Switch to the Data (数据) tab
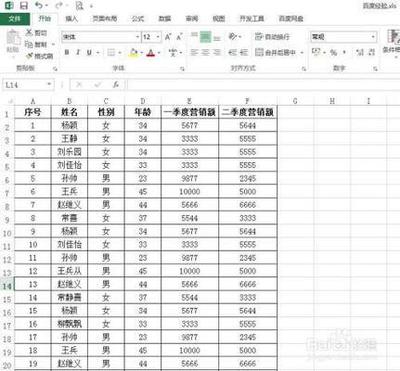Image resolution: width=400 pixels, height=371 pixels. coord(165,18)
